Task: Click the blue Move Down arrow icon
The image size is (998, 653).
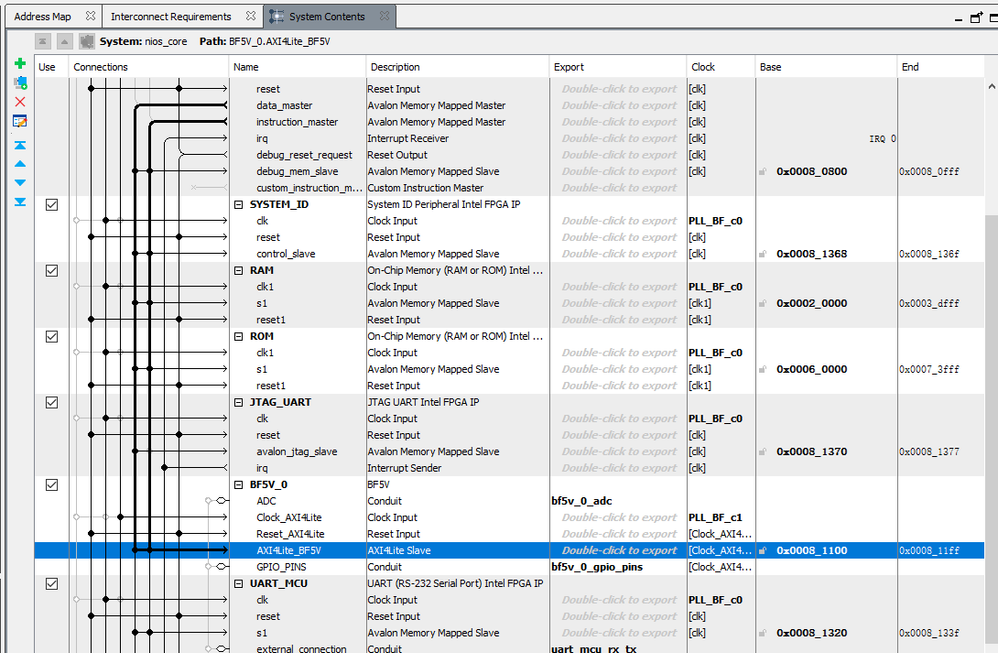Action: 20,183
